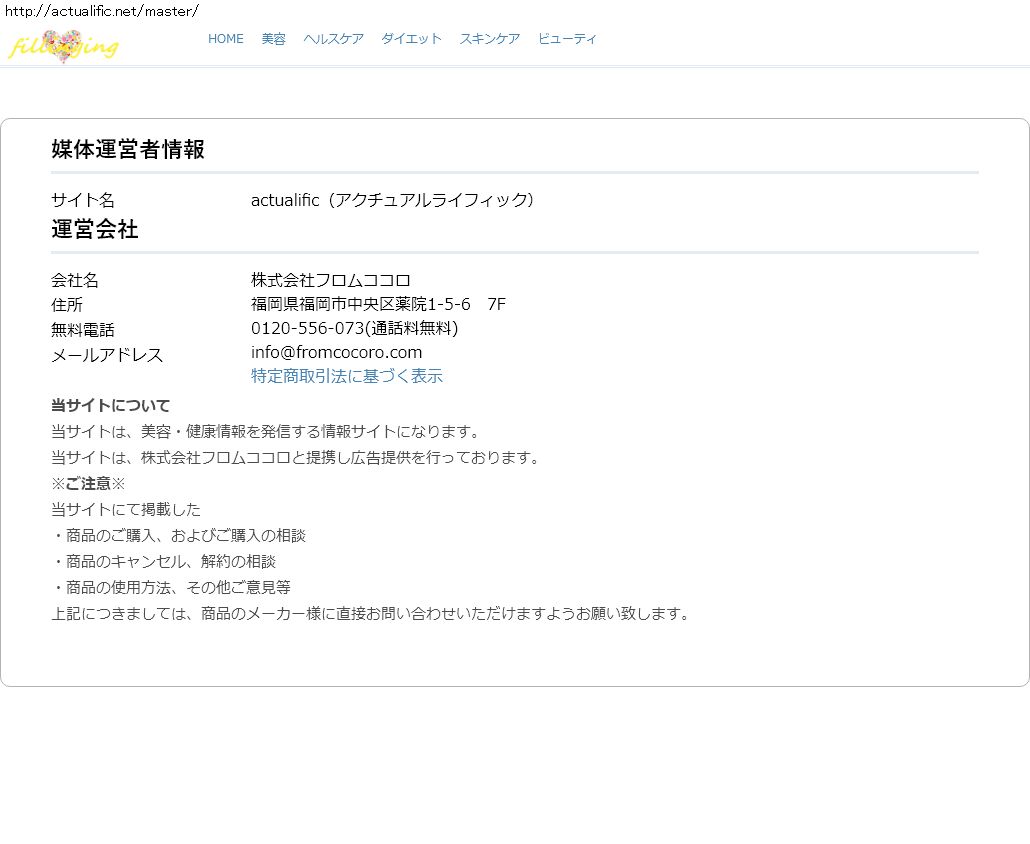Click the URL text at page top
This screenshot has width=1030, height=844.
(102, 11)
